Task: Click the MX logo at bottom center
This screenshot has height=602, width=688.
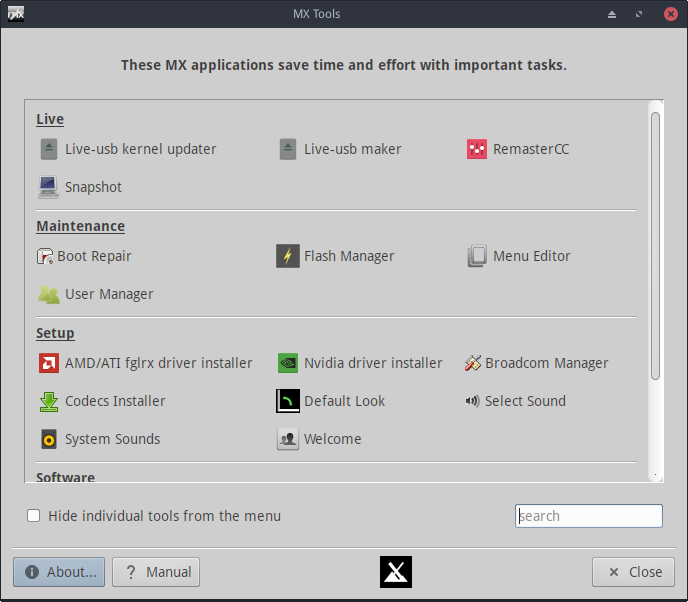Action: coord(396,572)
